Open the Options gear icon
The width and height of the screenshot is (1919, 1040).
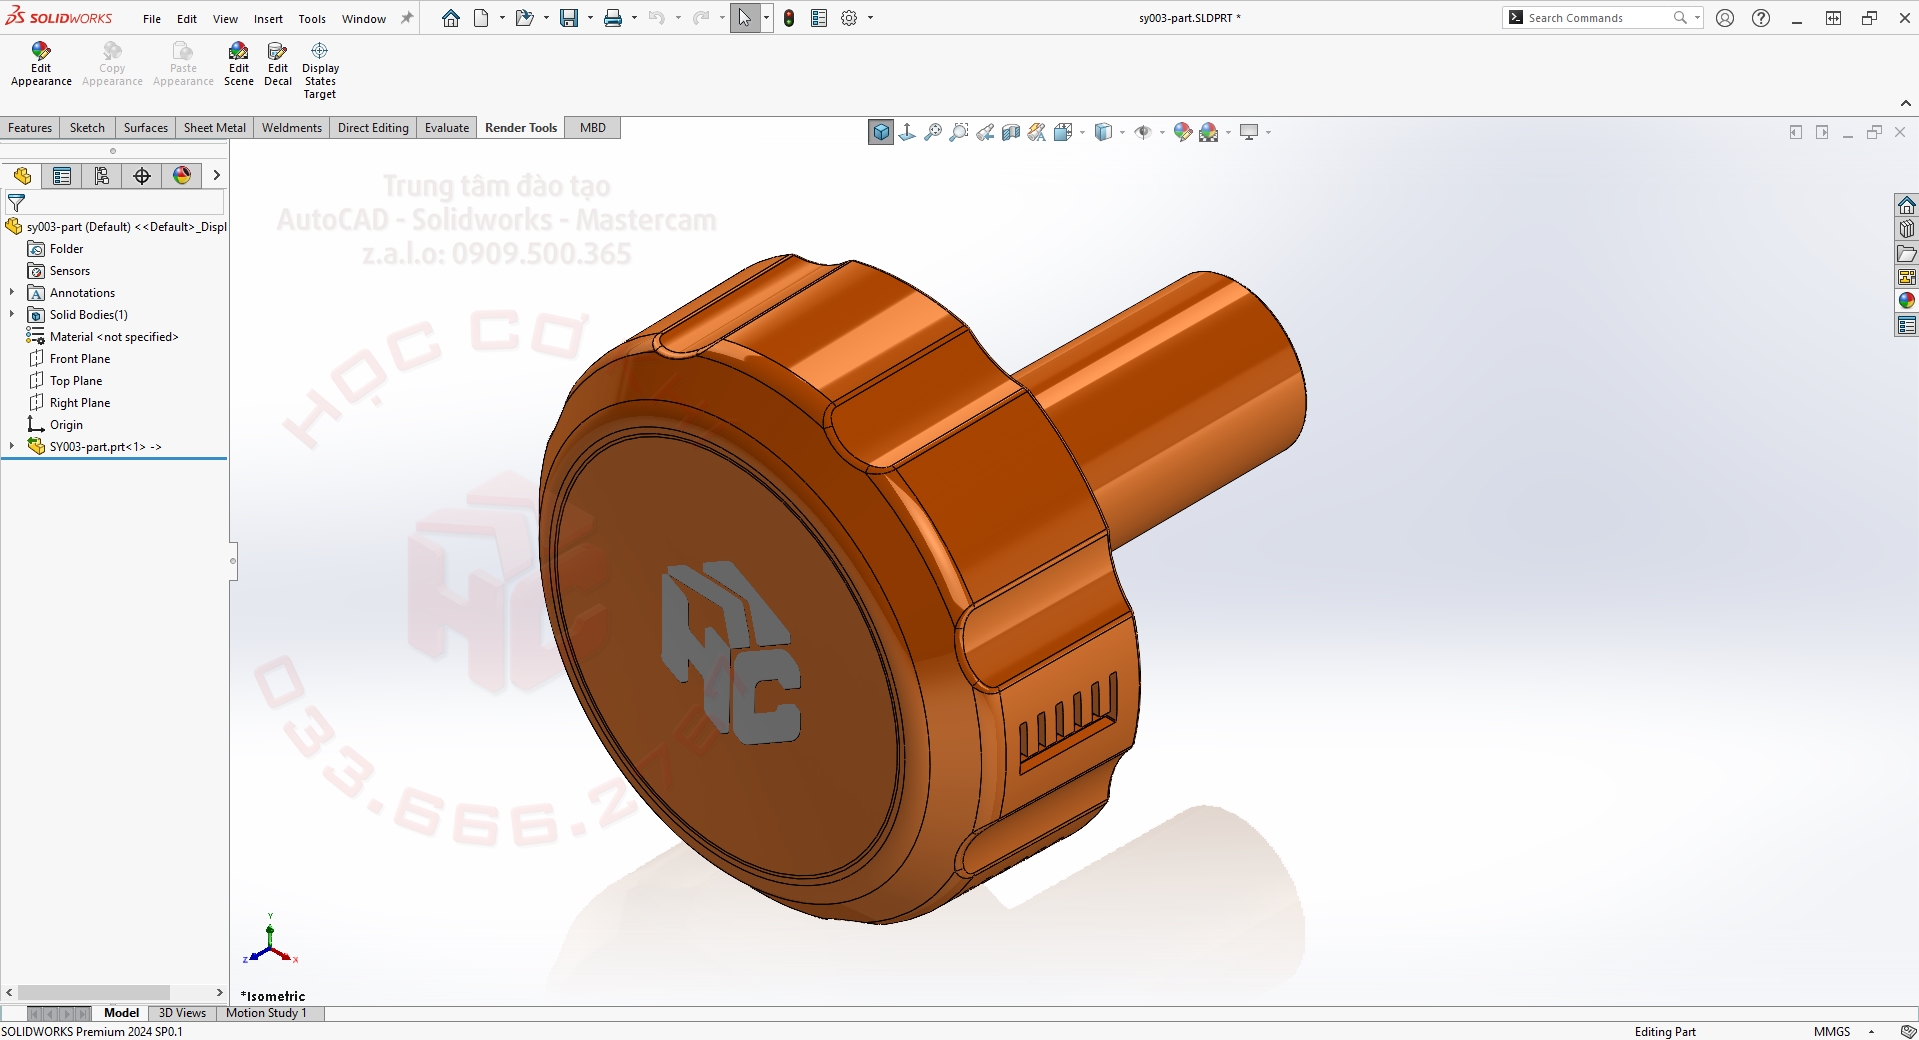click(849, 18)
